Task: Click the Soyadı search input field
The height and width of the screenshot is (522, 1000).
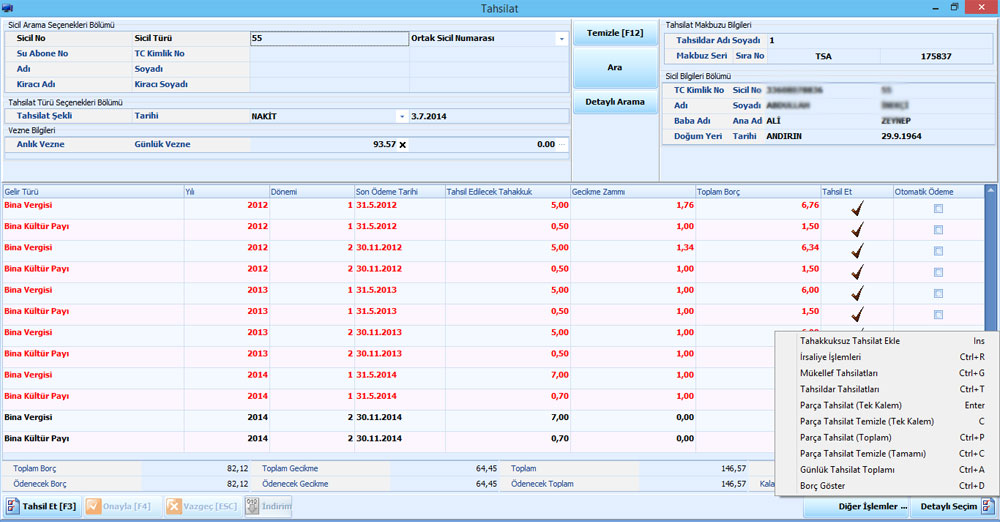Action: click(x=489, y=69)
